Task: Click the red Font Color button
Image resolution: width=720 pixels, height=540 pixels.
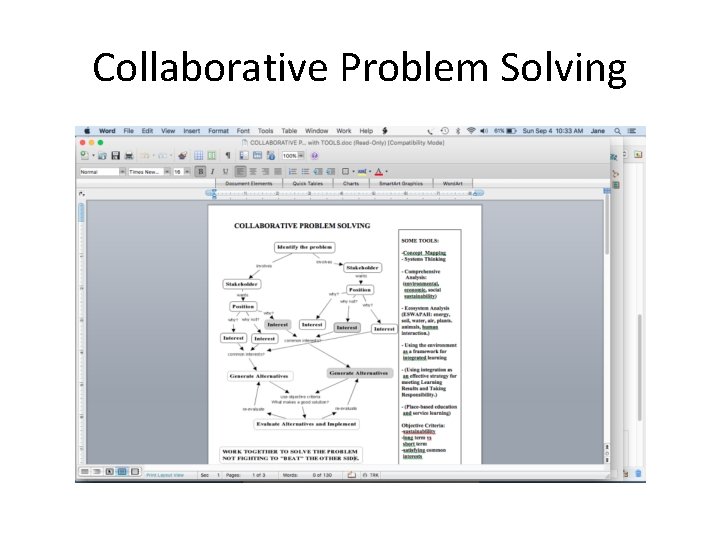Action: 378,172
